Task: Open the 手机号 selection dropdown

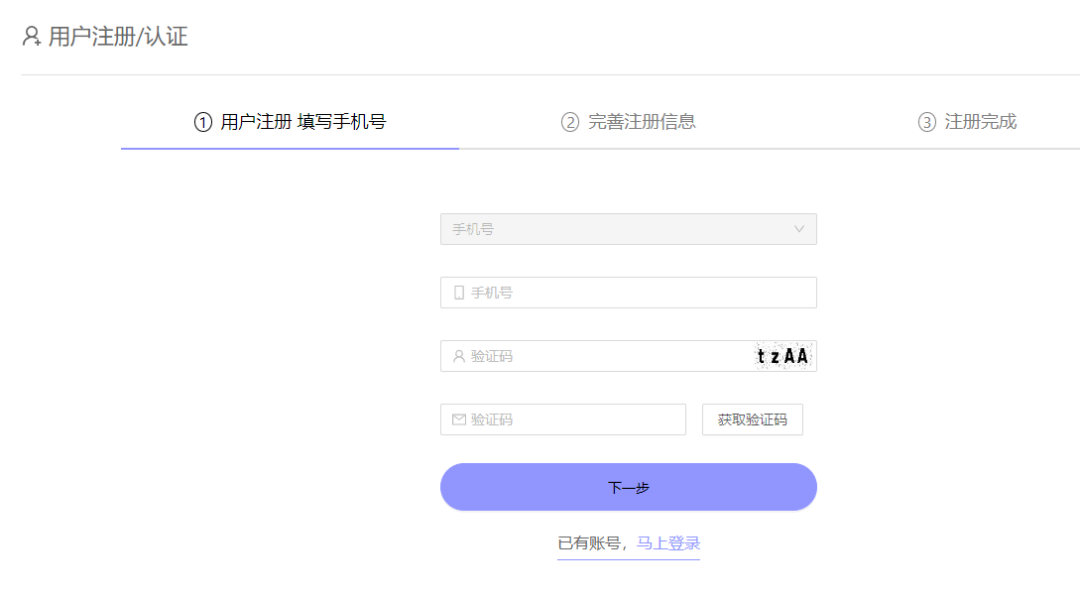Action: 628,229
